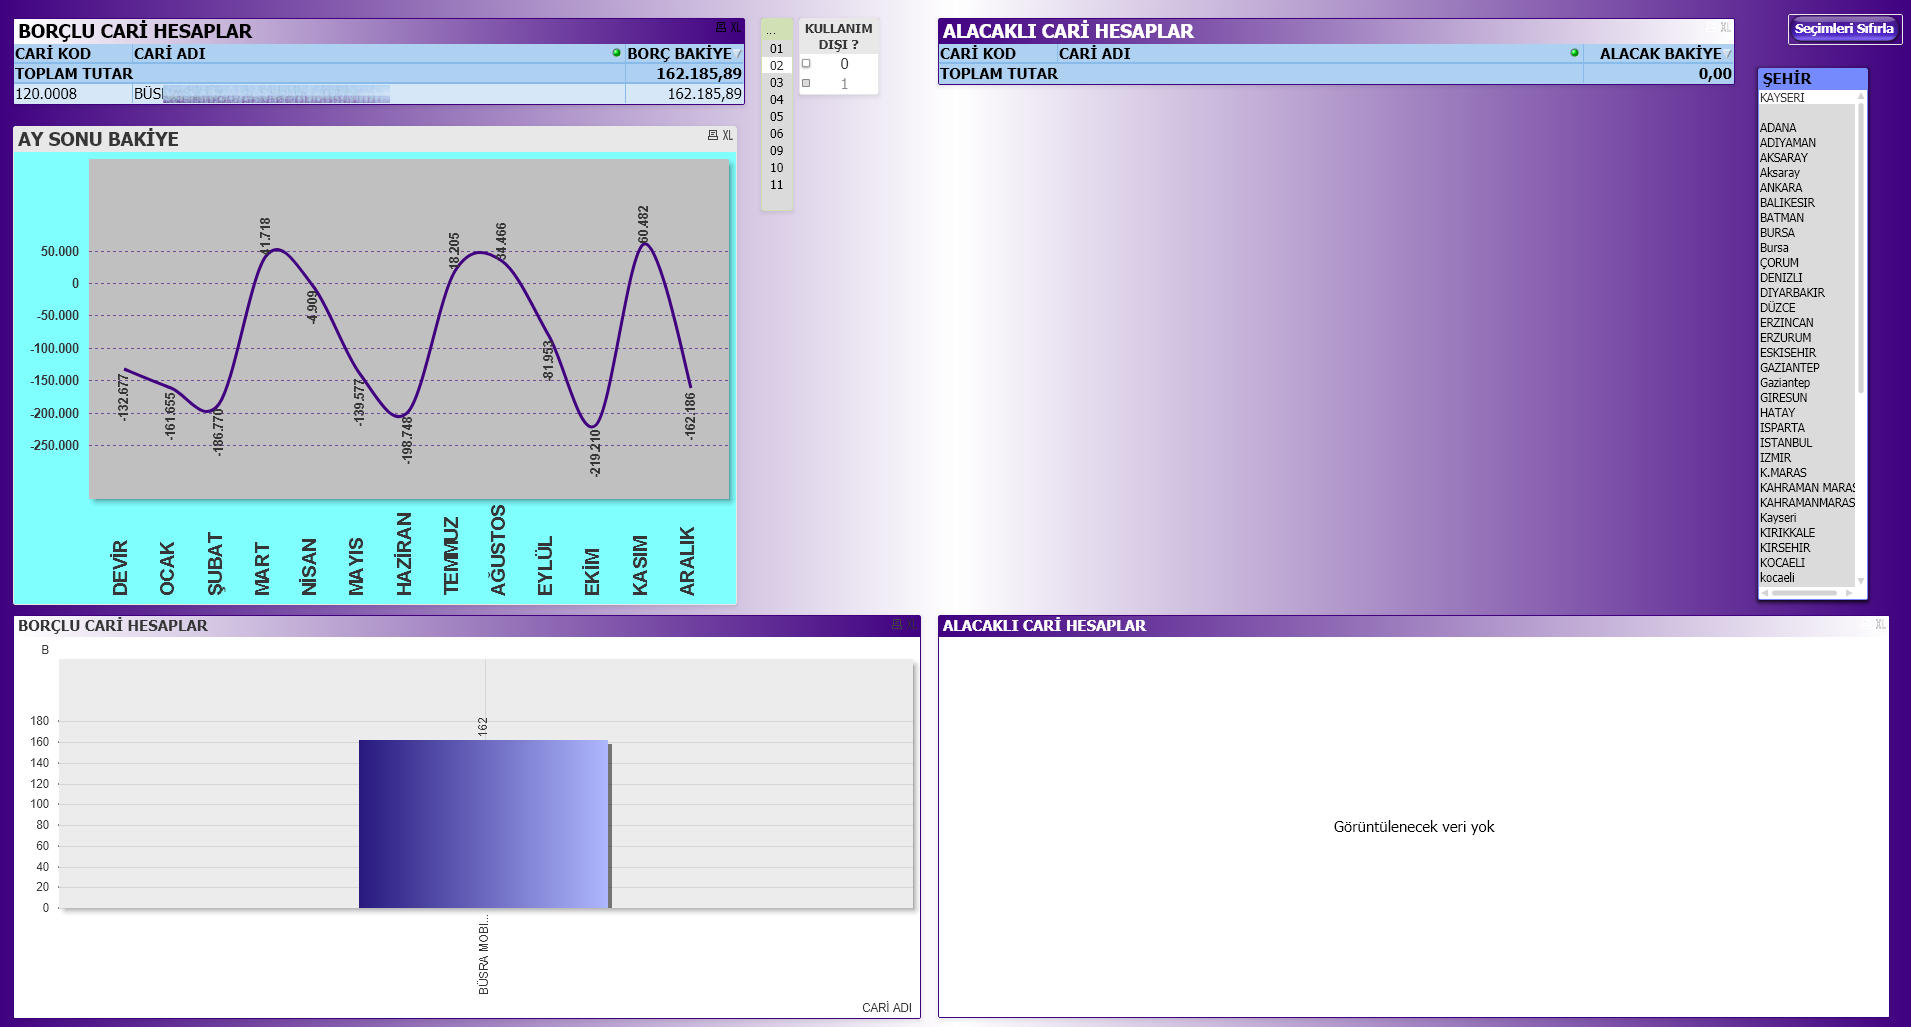Click CARİ KOD header in ALACAKLI table
The height and width of the screenshot is (1027, 1911).
click(977, 54)
